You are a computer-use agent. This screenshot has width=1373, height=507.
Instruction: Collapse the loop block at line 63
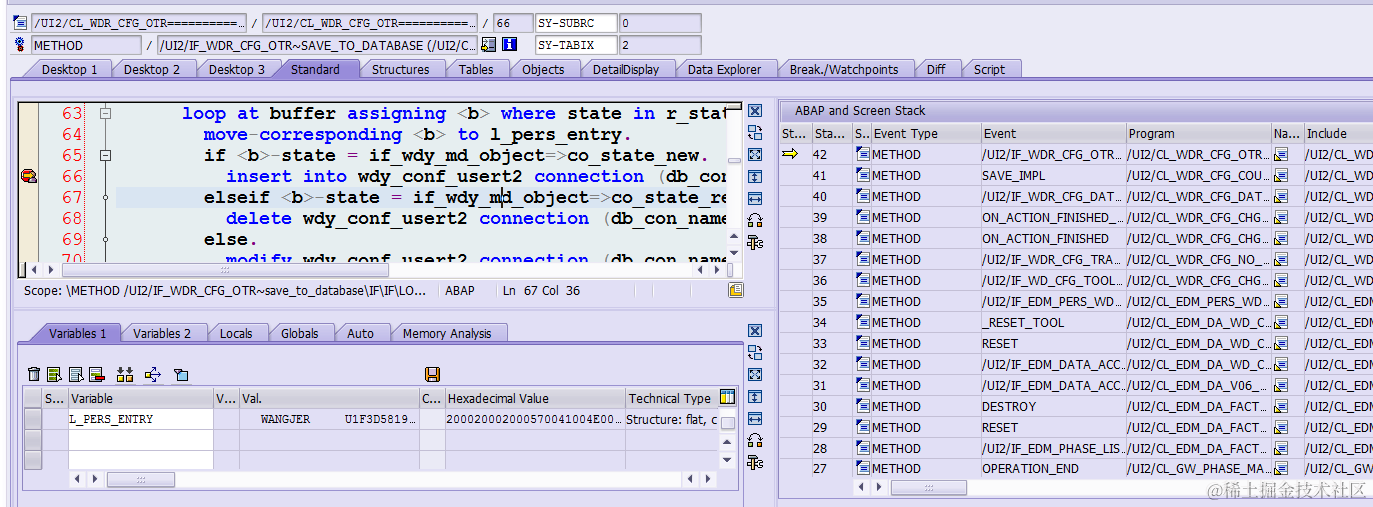105,114
